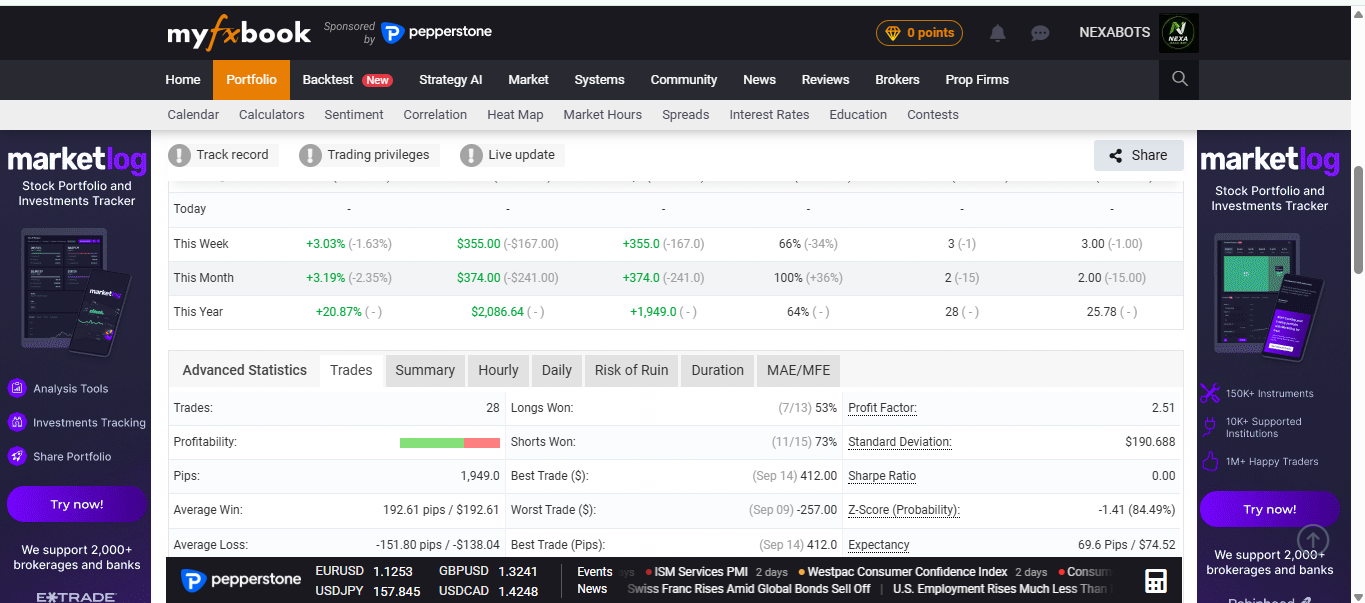Open the Home menu
The image size is (1365, 603).
tap(183, 80)
